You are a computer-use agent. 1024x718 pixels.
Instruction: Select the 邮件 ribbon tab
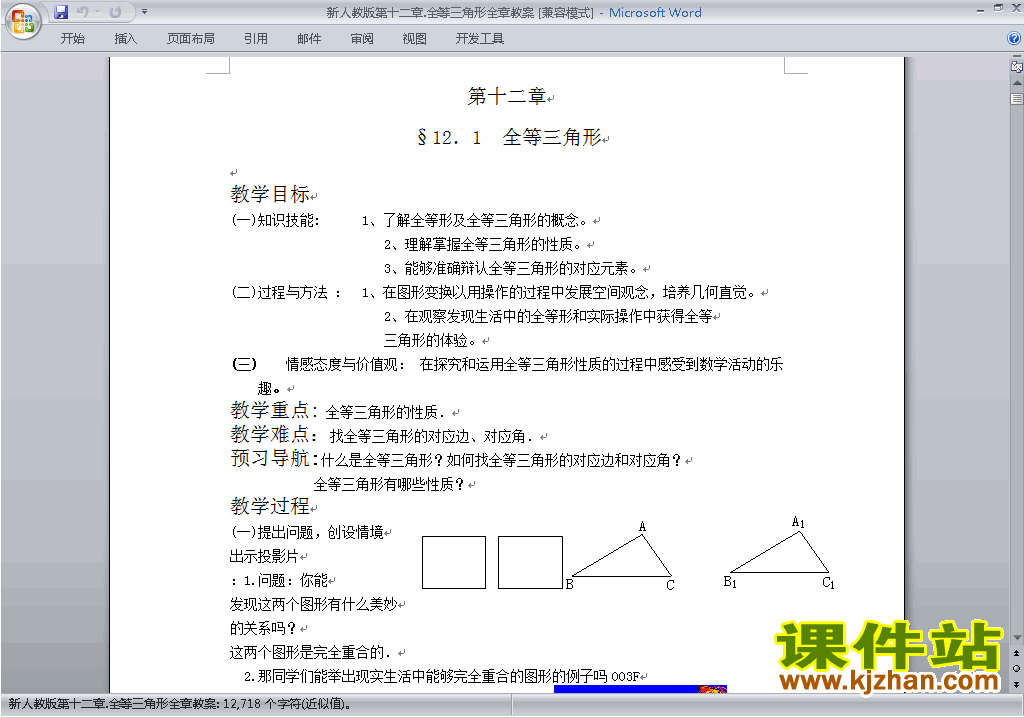309,39
